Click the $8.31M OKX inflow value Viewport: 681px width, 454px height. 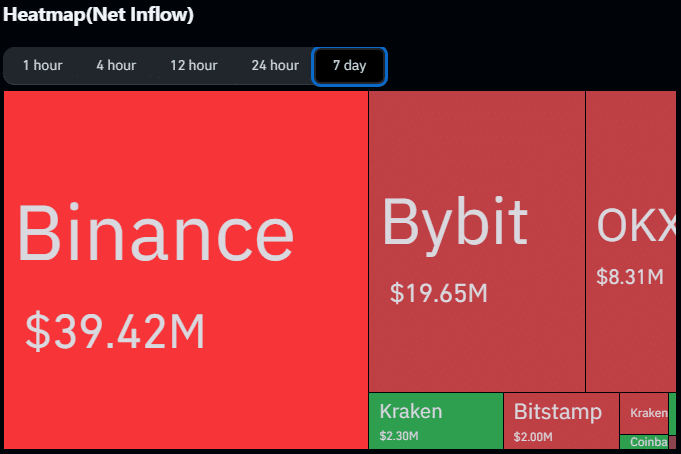pyautogui.click(x=630, y=277)
